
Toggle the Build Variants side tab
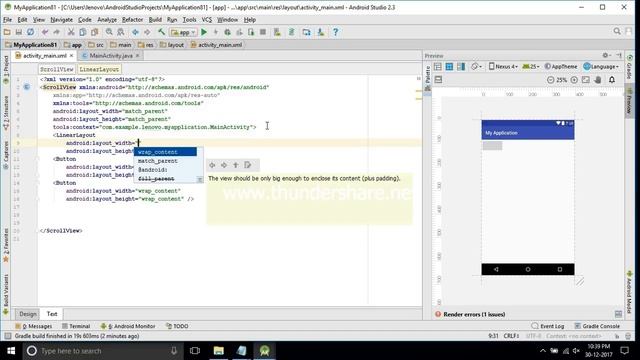click(x=6, y=295)
